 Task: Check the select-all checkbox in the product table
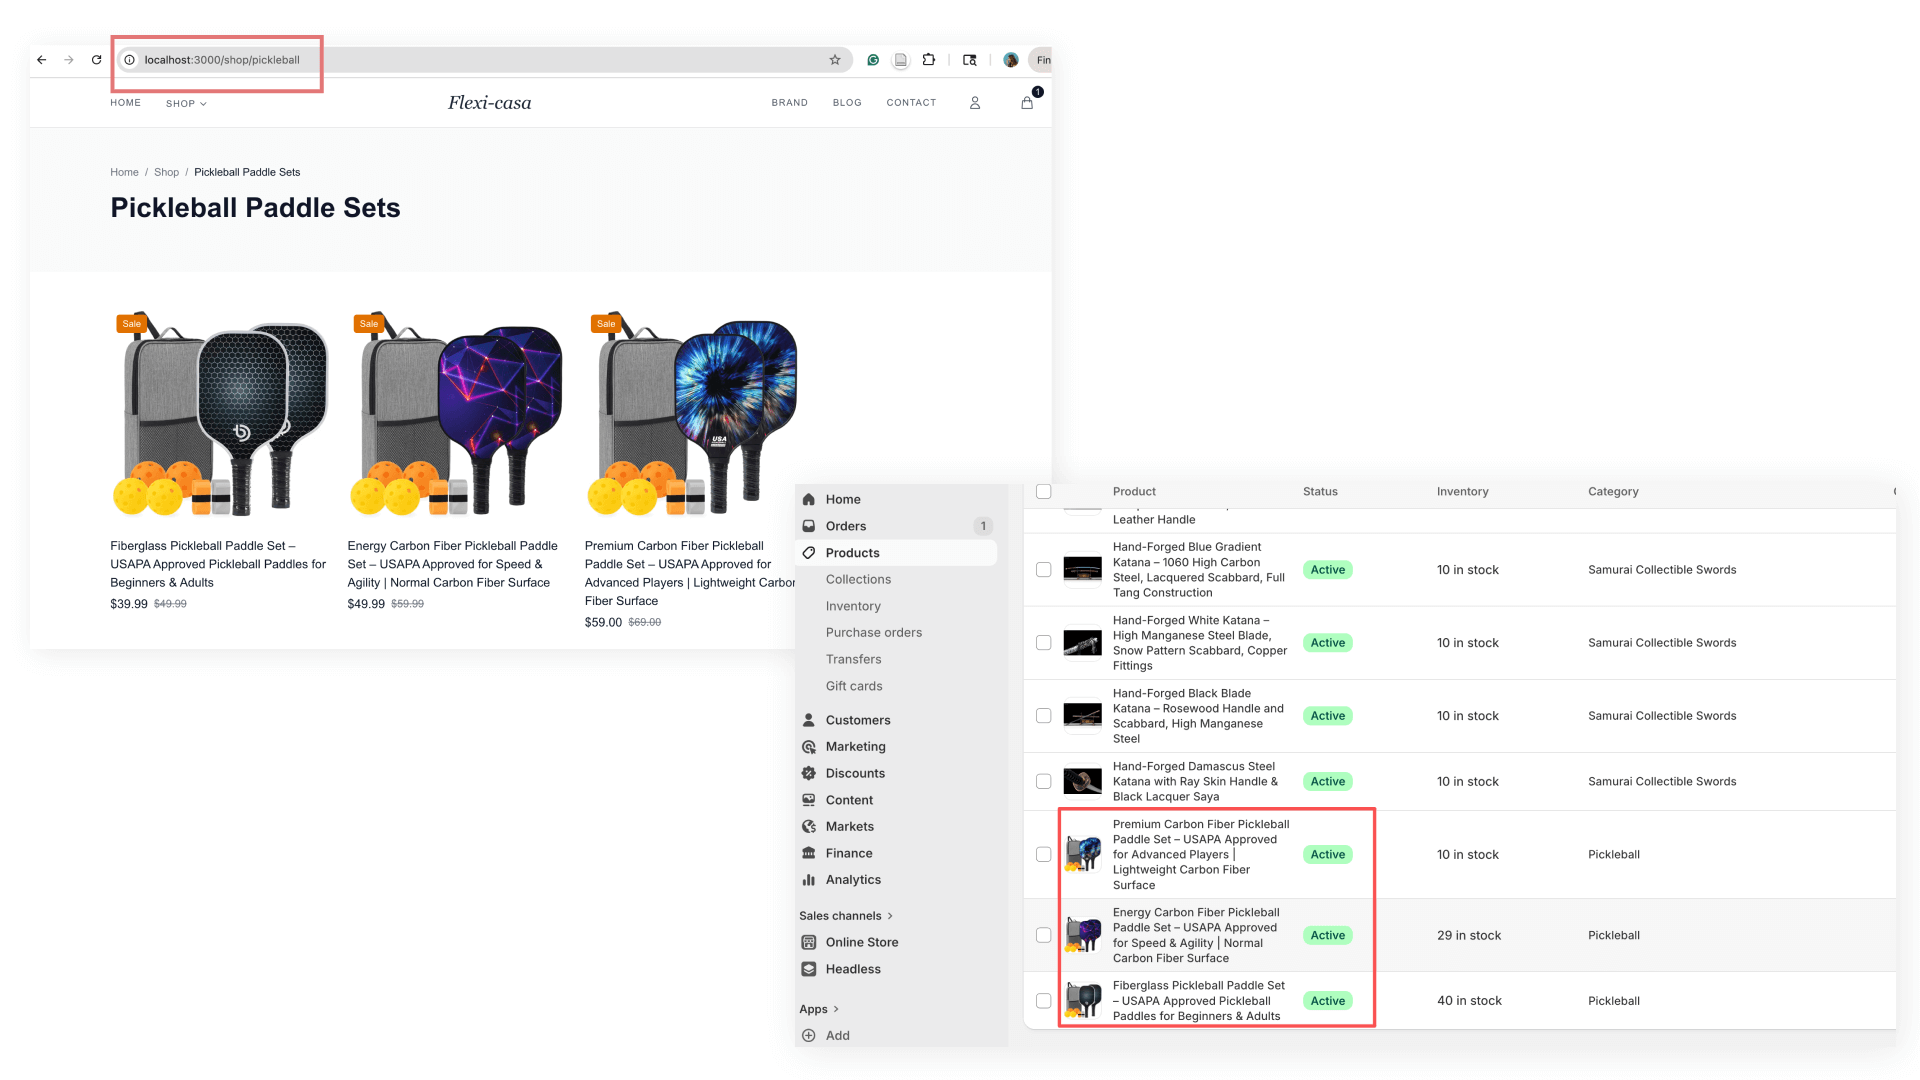(x=1043, y=491)
